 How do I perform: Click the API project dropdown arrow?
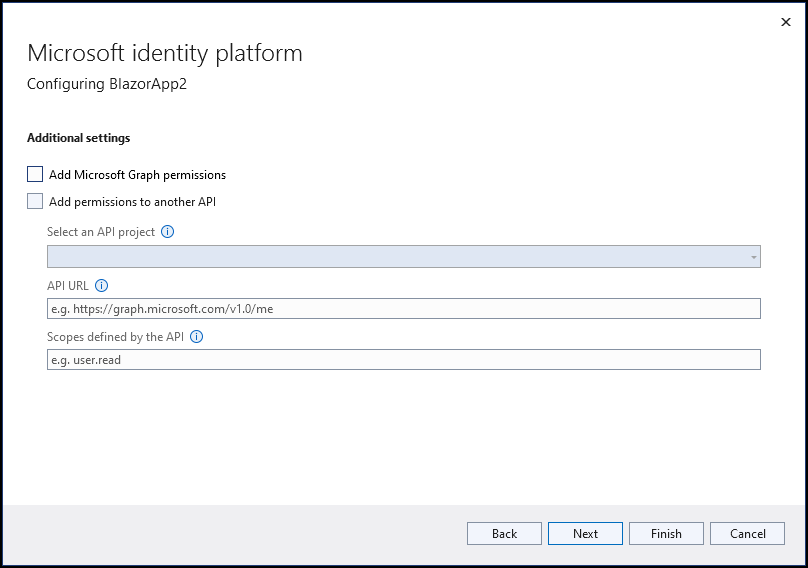pos(752,258)
